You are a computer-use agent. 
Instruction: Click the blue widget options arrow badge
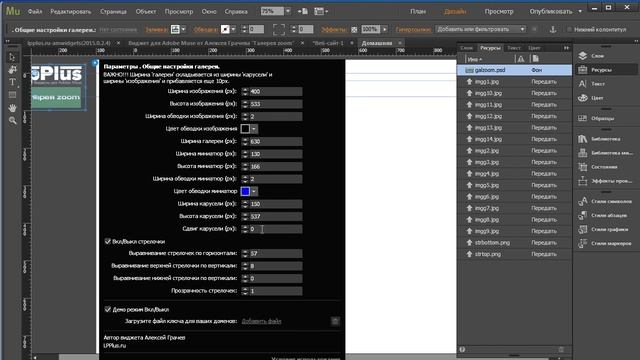[95, 63]
